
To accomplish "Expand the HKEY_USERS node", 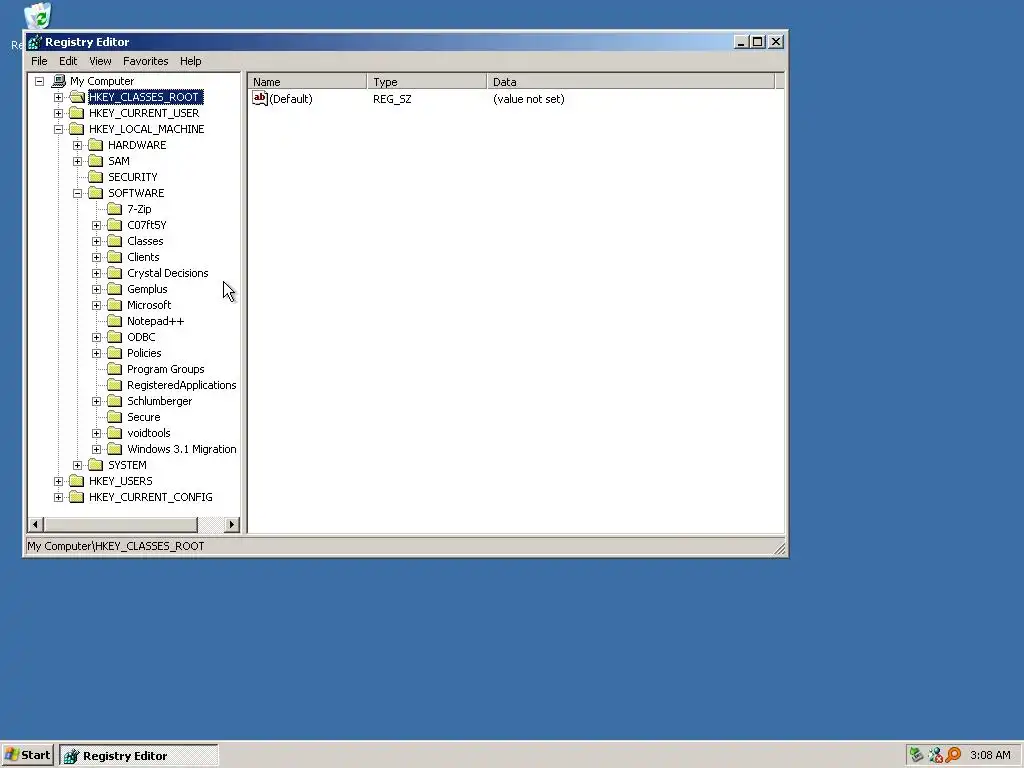I will pos(58,481).
